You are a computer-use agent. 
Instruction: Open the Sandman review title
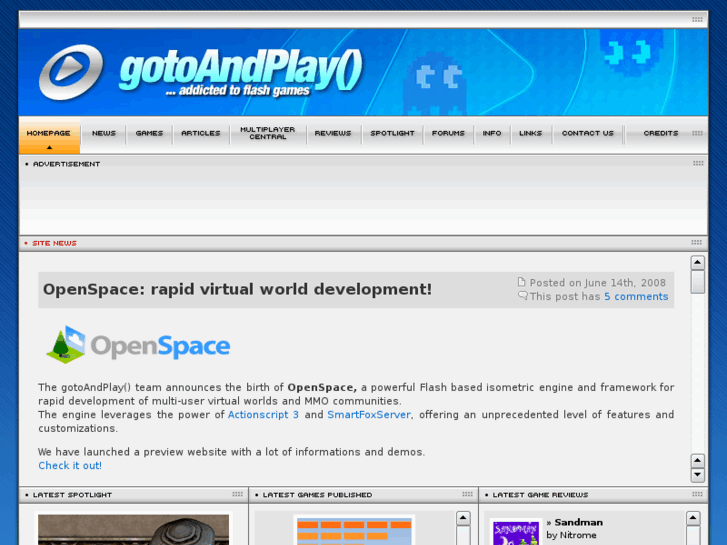[x=579, y=522]
